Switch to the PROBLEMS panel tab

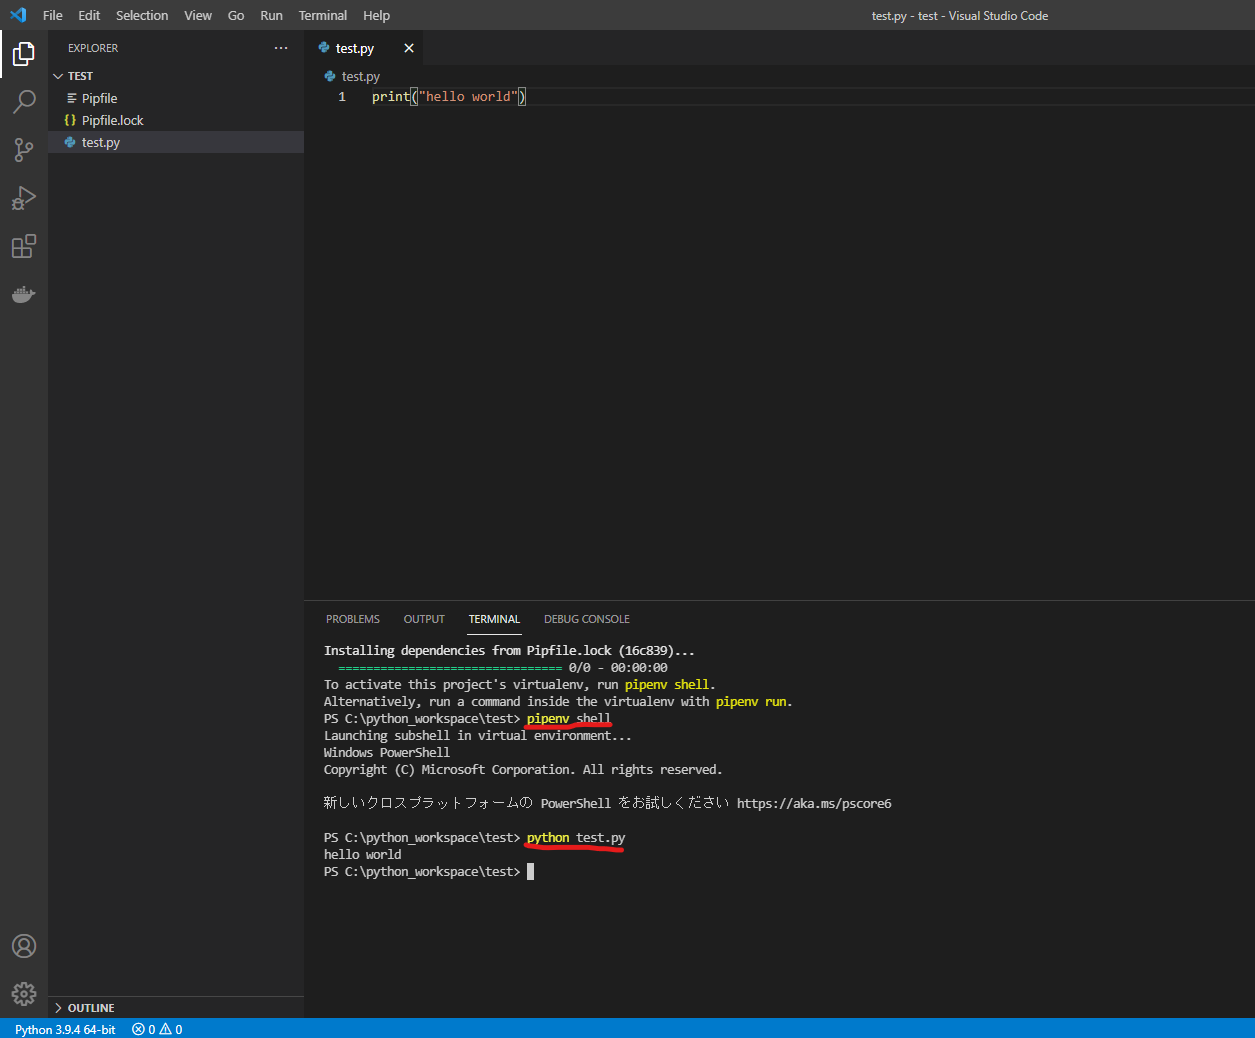coord(353,619)
